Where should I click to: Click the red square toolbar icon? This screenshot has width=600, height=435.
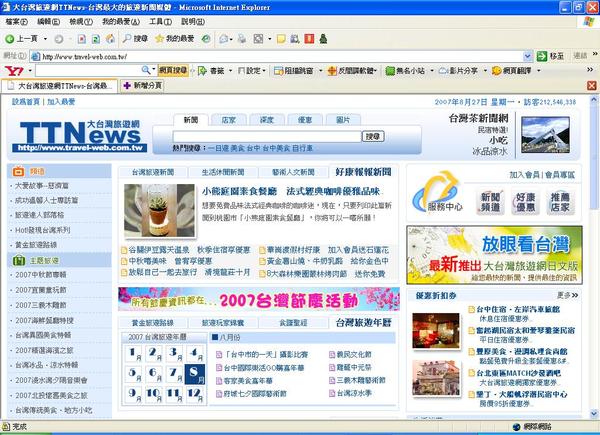(309, 39)
